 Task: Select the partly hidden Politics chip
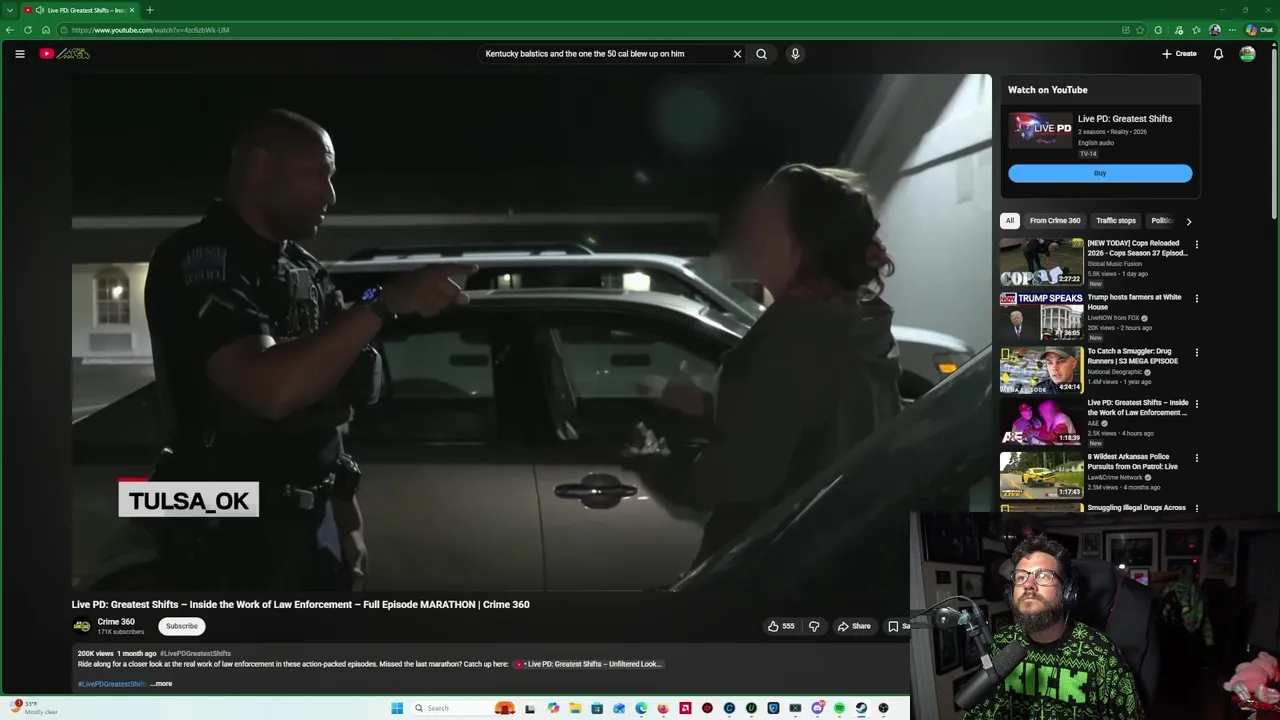point(1160,221)
